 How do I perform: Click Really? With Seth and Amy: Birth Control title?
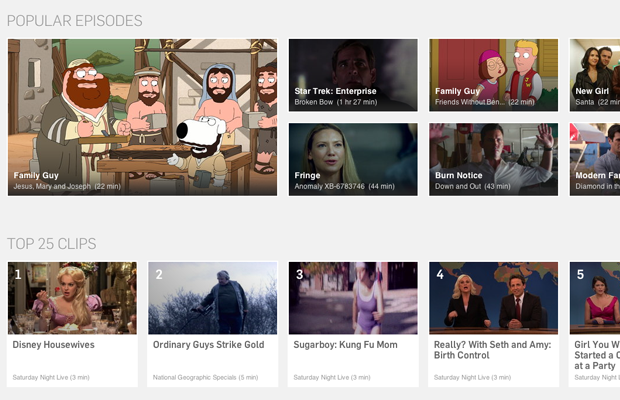pos(492,350)
